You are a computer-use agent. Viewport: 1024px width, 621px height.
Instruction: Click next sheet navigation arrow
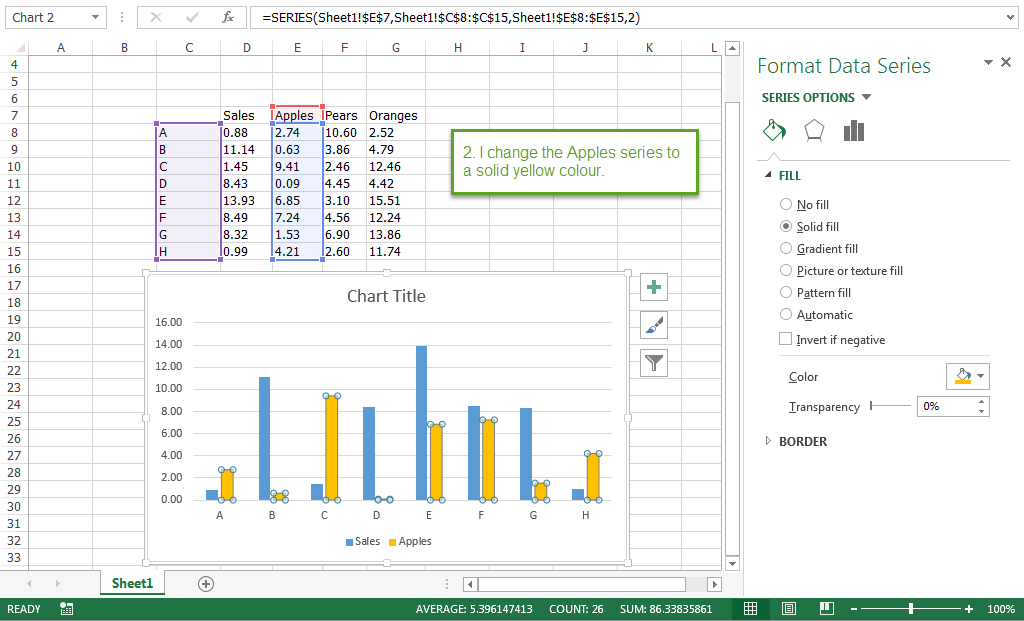click(57, 583)
